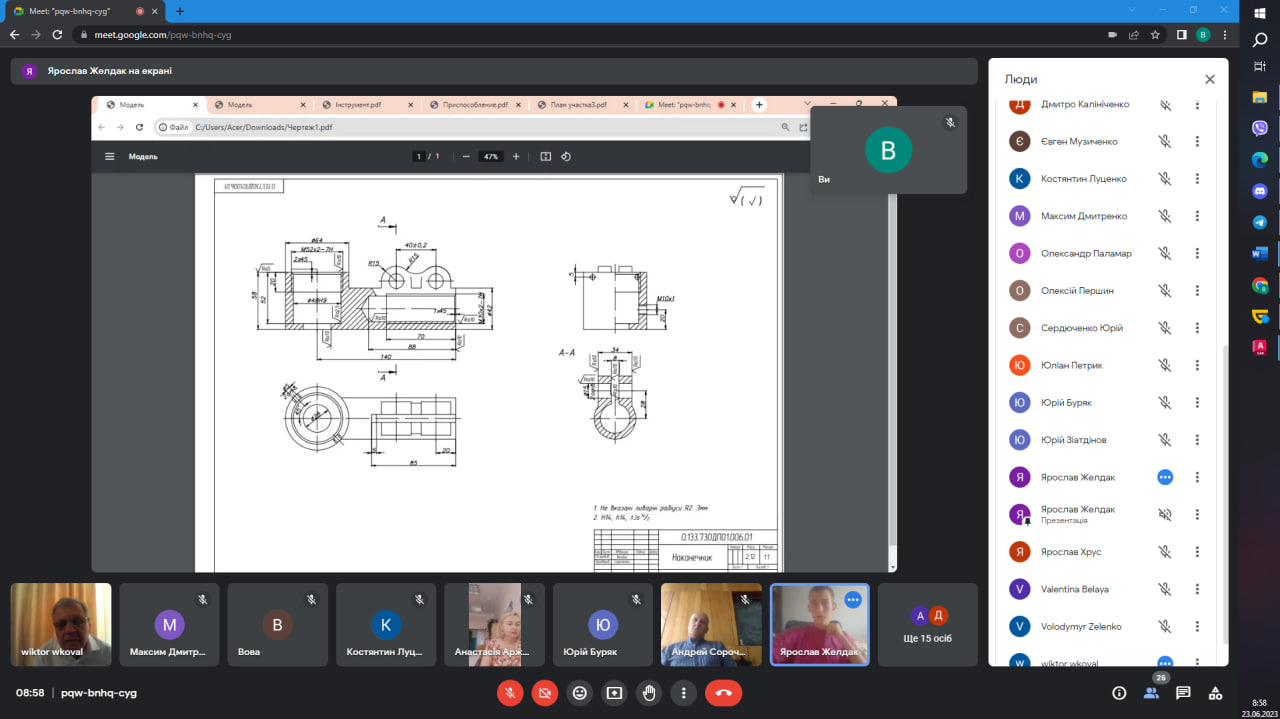Click the wiktor wkoval video tile

click(61, 625)
